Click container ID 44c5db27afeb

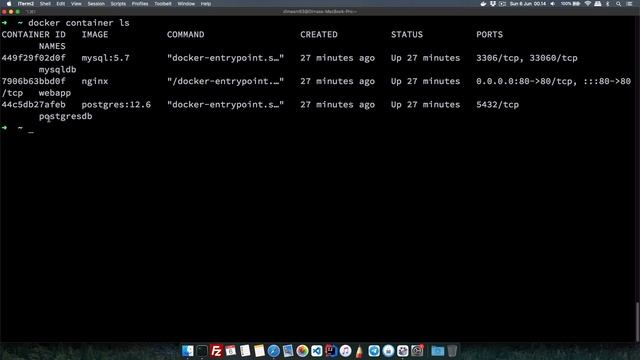[33, 104]
